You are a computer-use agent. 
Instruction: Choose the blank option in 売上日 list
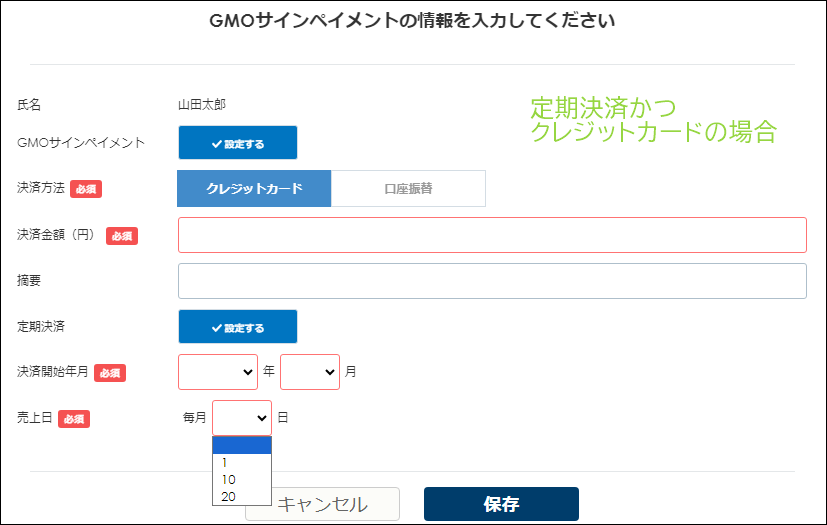242,445
